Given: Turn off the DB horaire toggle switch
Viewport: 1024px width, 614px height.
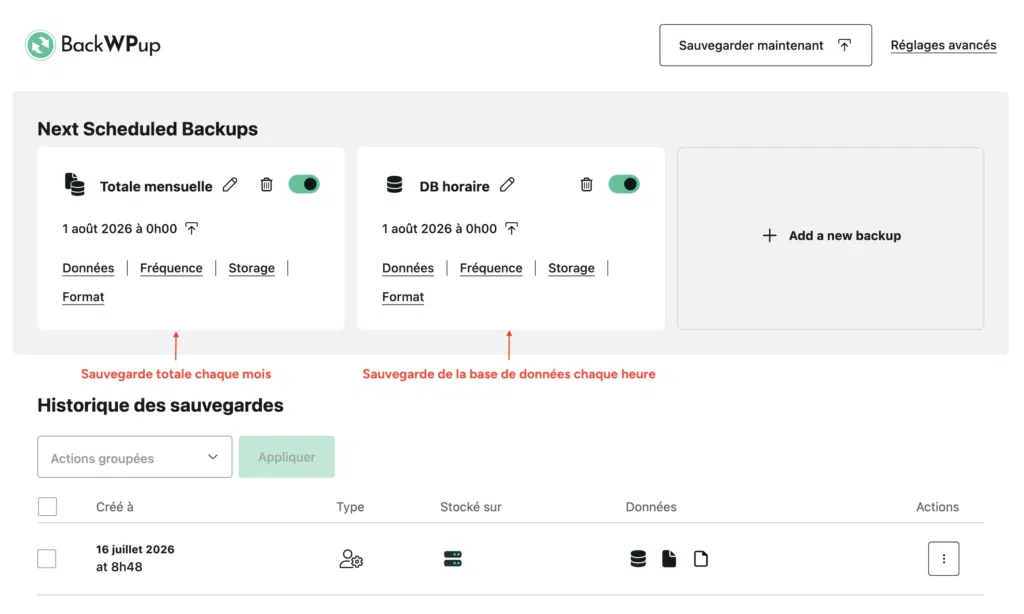Looking at the screenshot, I should tap(624, 184).
